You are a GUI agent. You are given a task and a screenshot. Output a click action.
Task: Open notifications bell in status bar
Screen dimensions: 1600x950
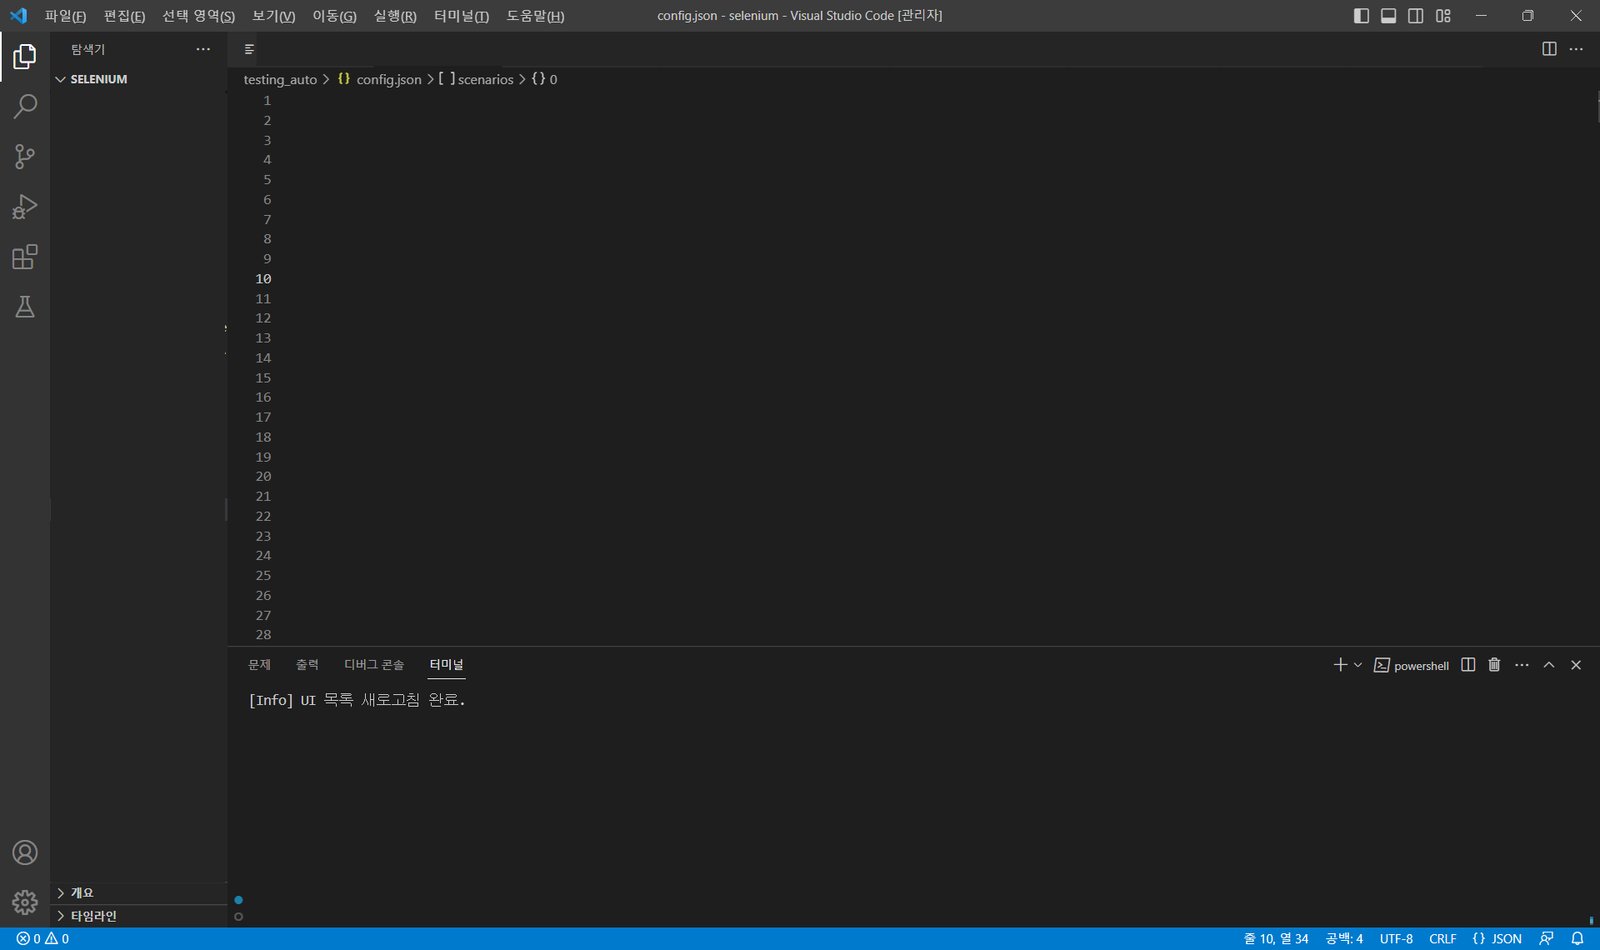(x=1577, y=939)
